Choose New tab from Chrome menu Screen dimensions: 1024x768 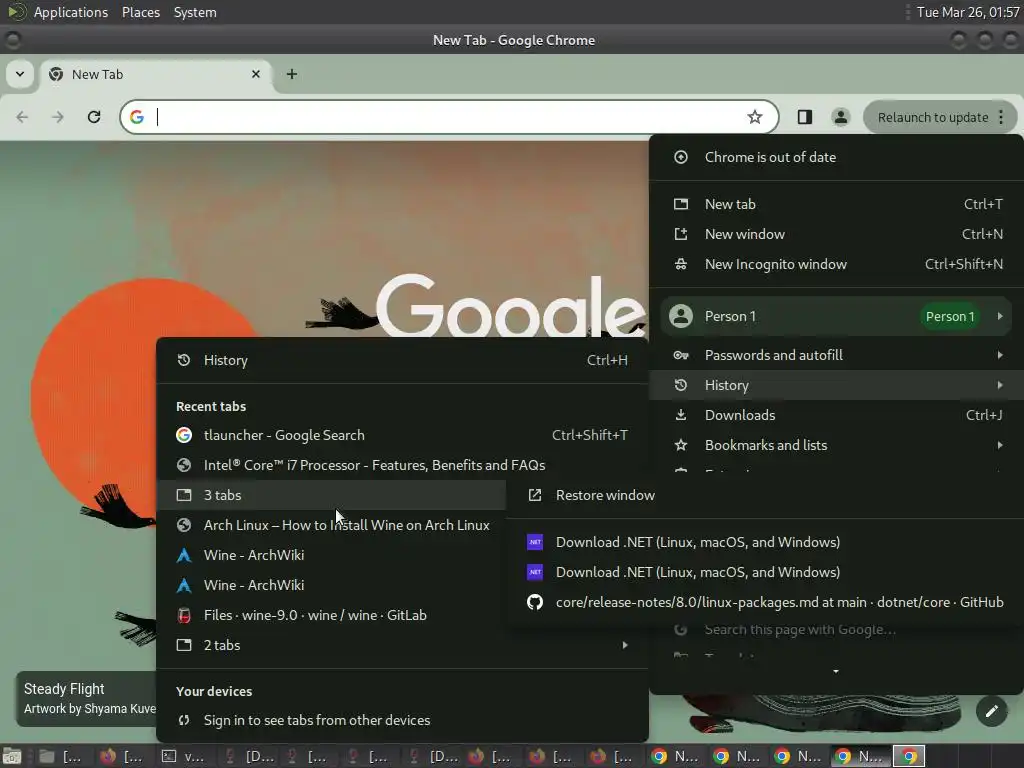836,204
